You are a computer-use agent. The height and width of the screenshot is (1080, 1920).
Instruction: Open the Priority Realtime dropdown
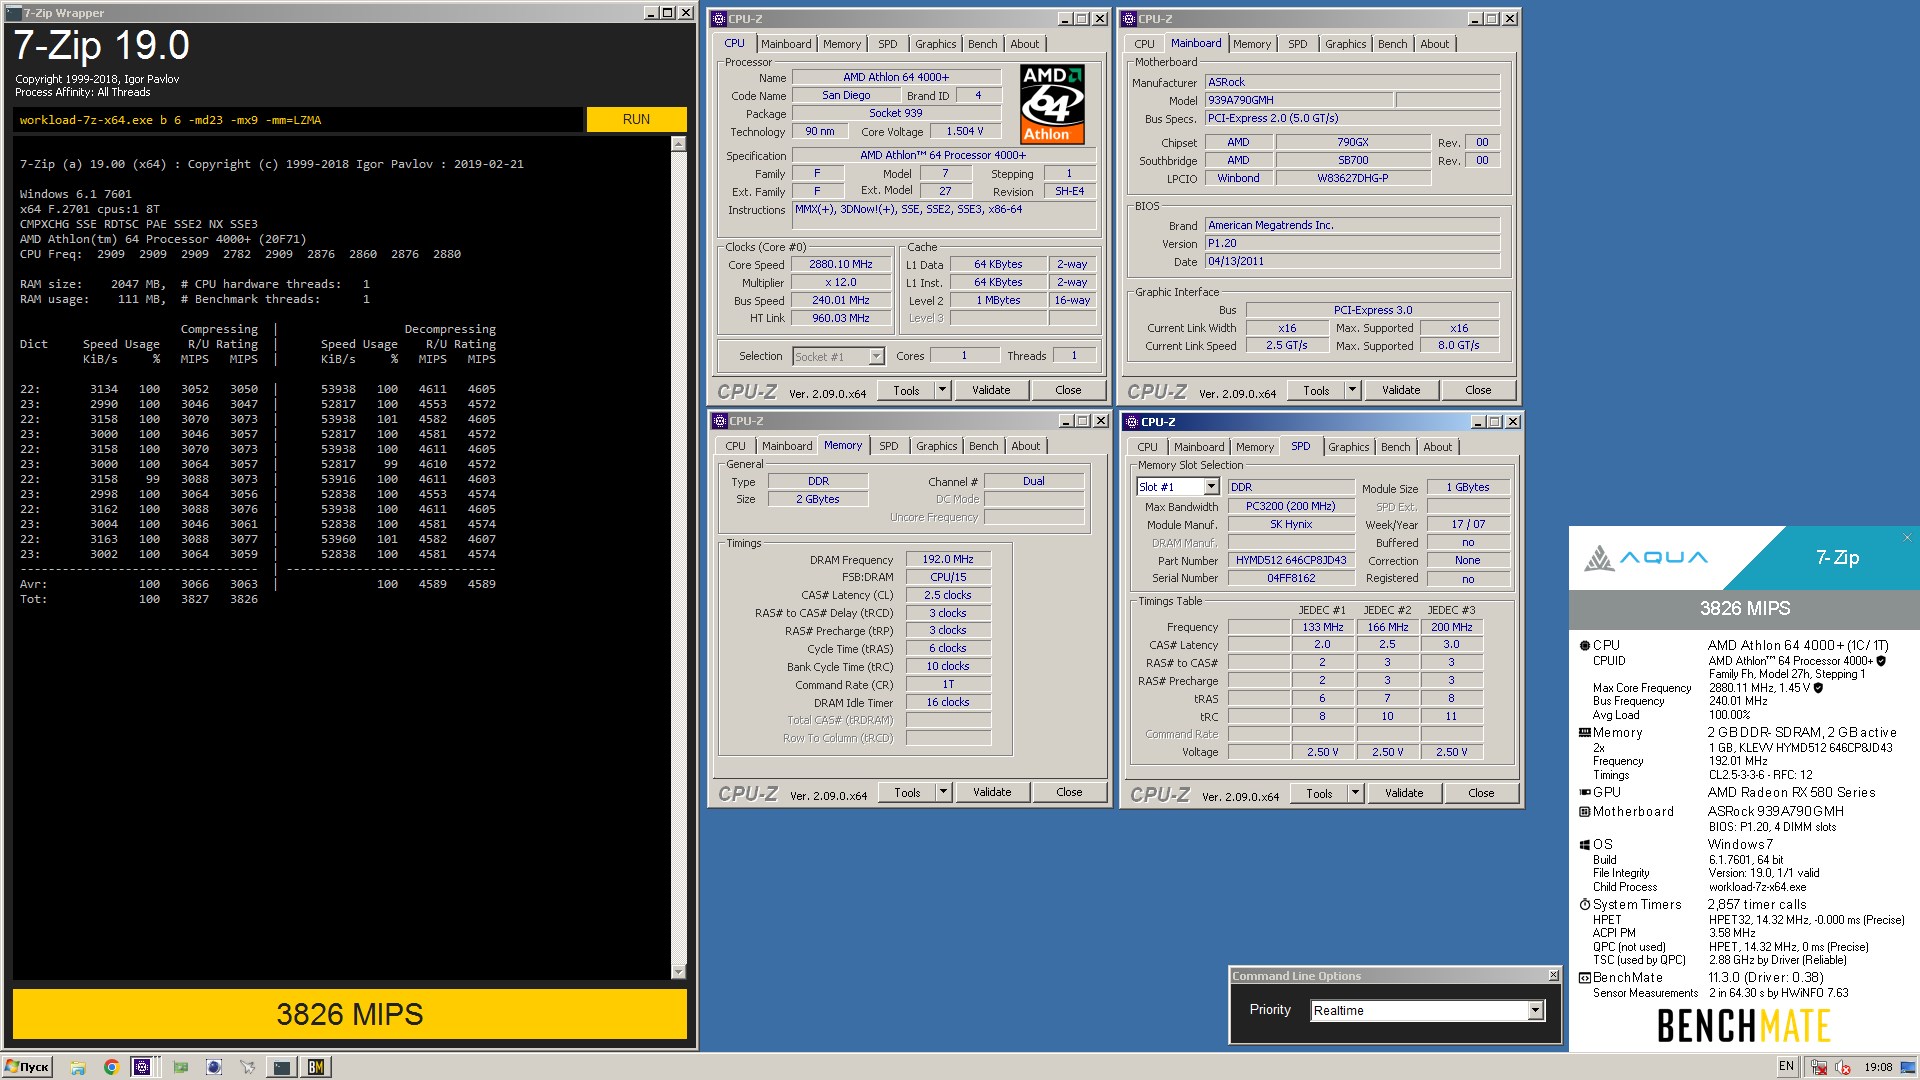[x=1535, y=1011]
